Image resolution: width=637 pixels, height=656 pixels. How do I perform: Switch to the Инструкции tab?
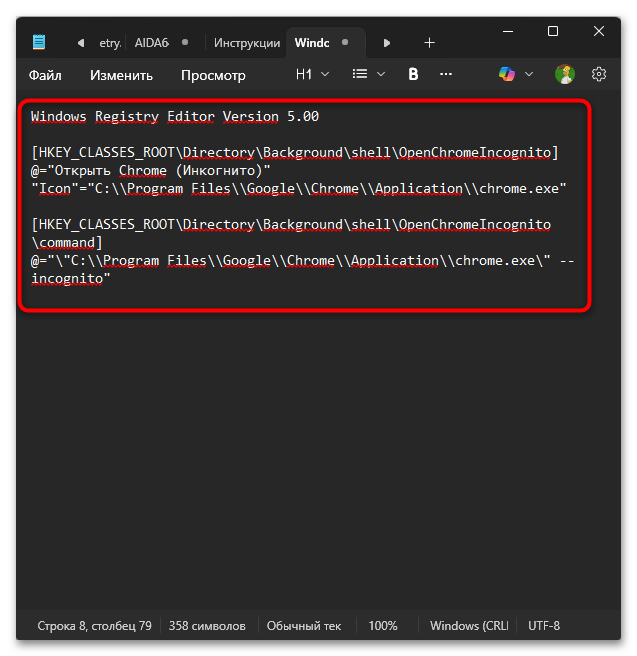point(247,43)
